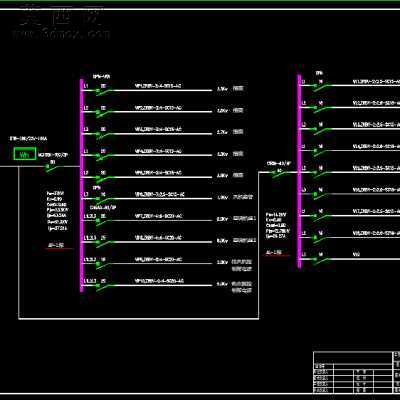Select the horizontal feeder line running along the bottom
Screen dimensions: 400x400
point(138,319)
